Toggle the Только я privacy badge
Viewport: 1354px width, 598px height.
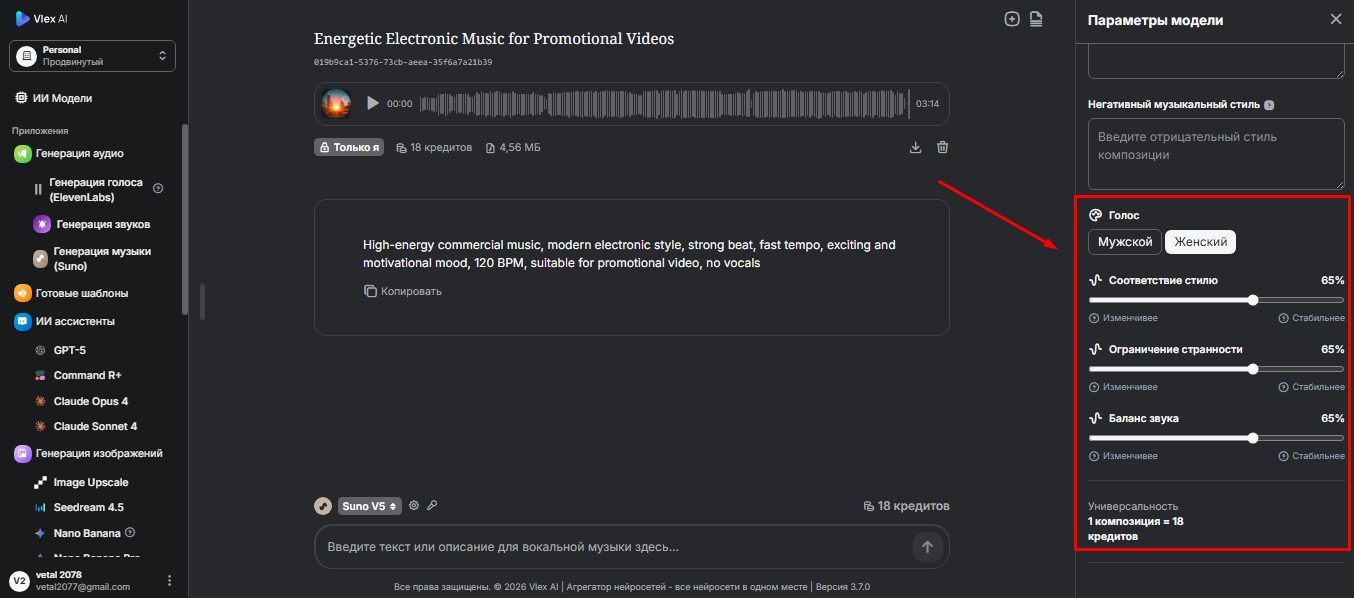tap(350, 148)
